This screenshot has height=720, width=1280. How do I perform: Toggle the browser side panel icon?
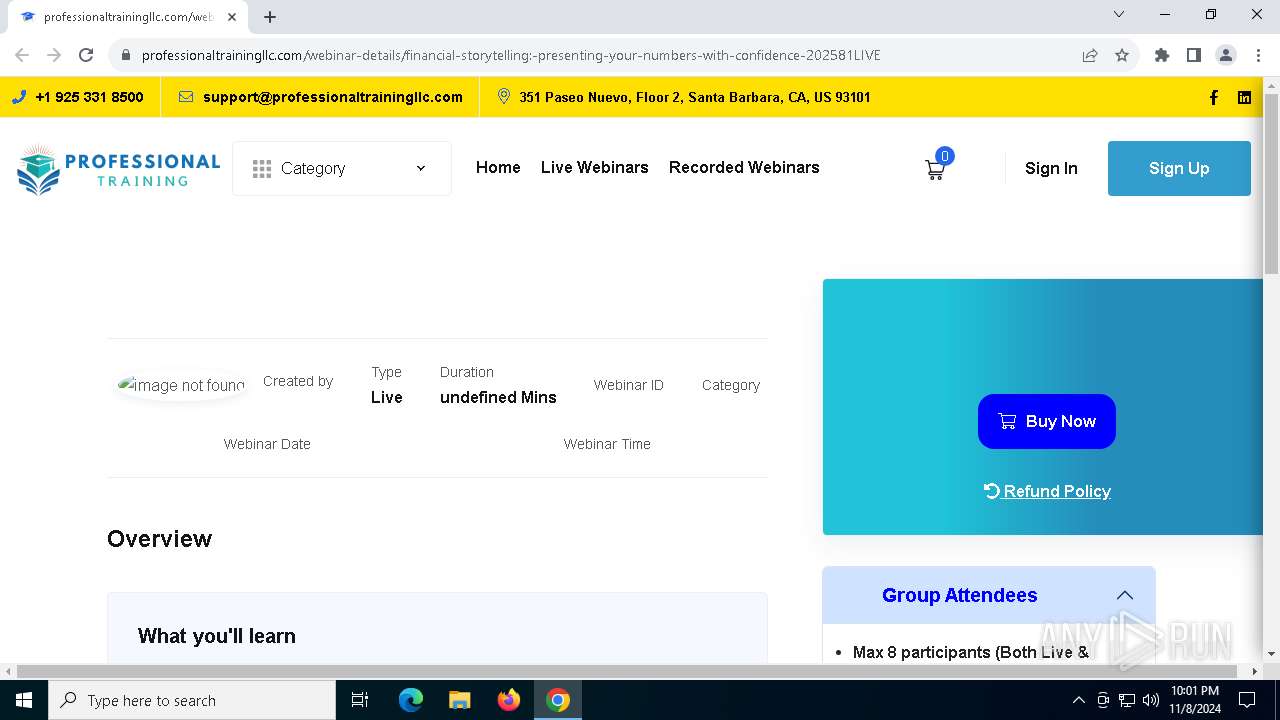click(x=1194, y=55)
